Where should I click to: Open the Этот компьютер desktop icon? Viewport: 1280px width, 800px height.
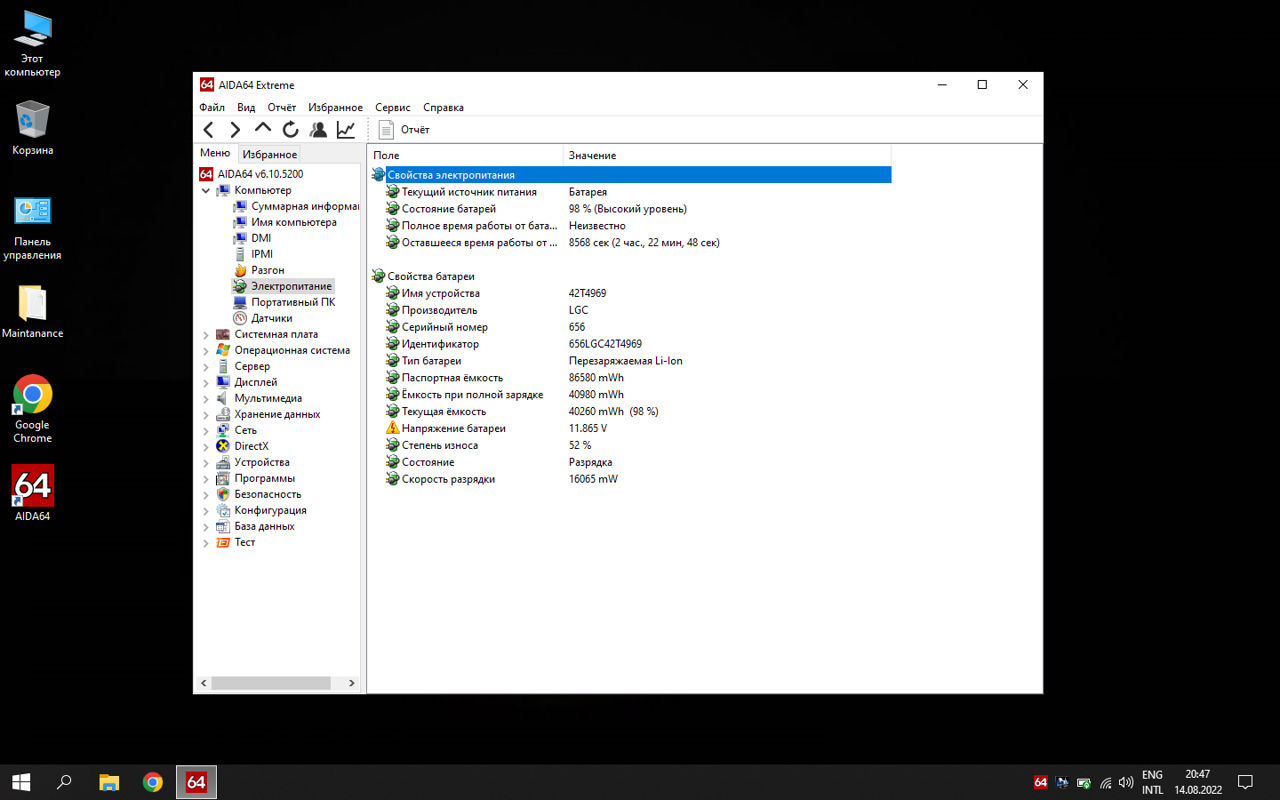pos(32,43)
